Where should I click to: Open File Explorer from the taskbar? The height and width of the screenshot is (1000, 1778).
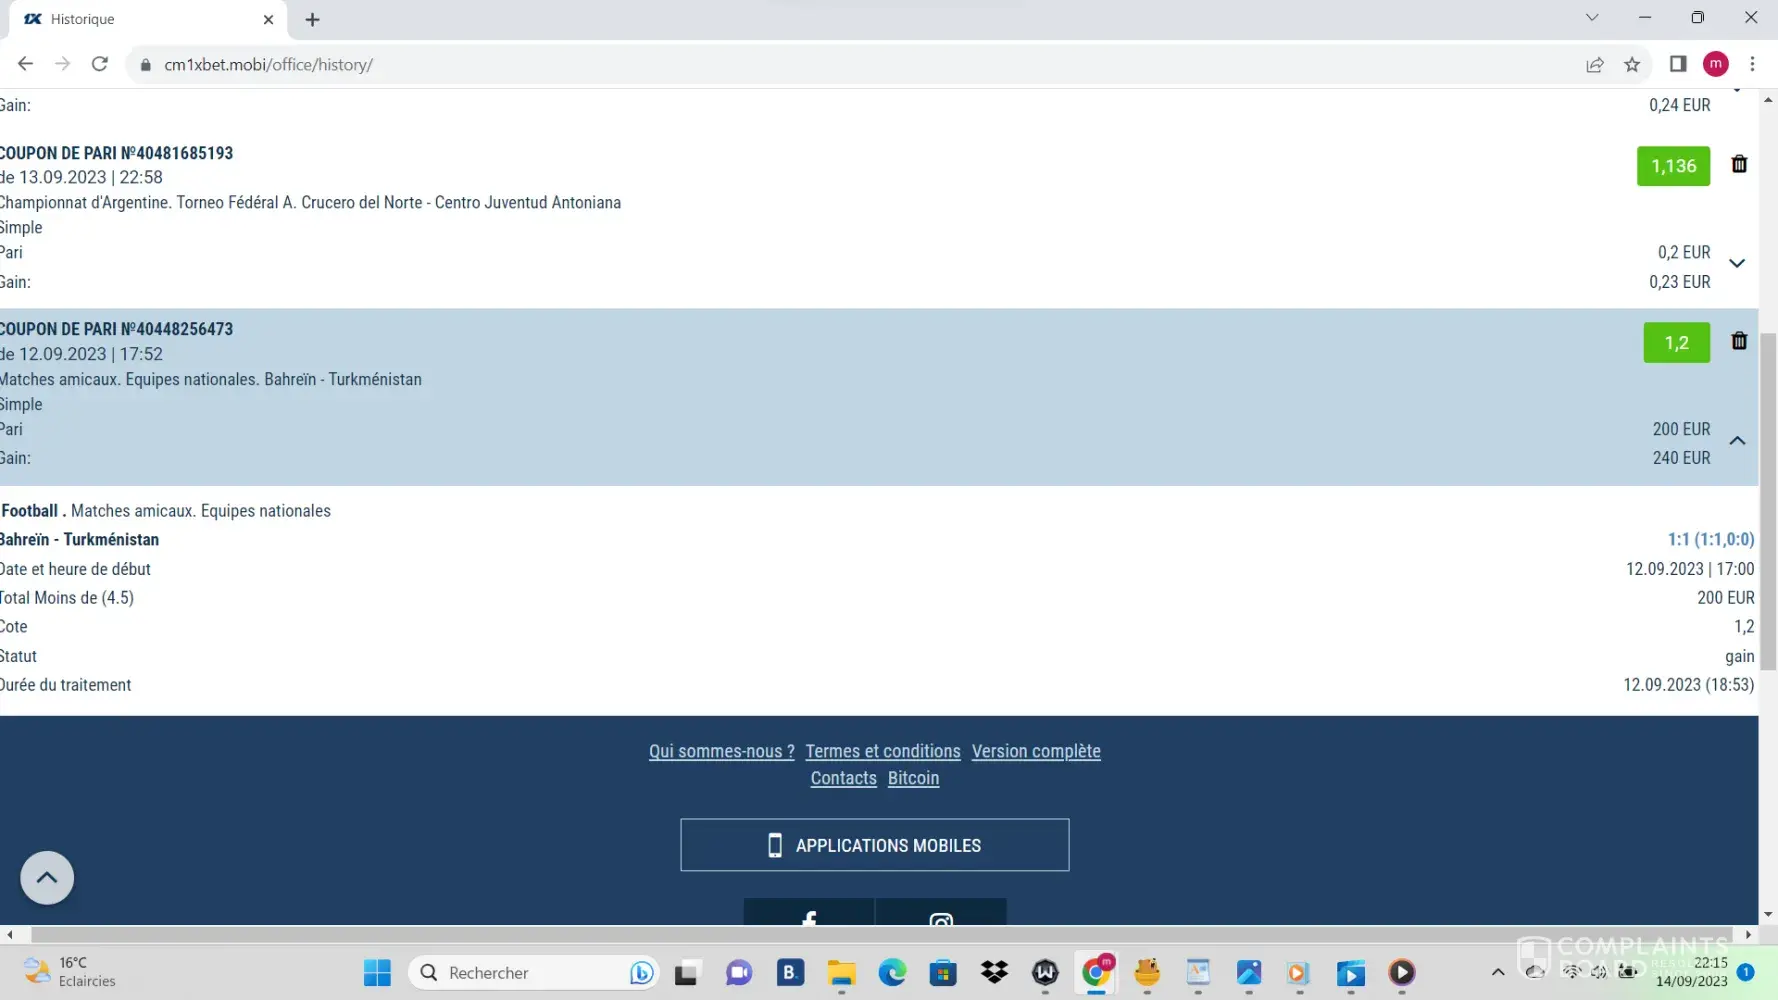click(x=841, y=972)
